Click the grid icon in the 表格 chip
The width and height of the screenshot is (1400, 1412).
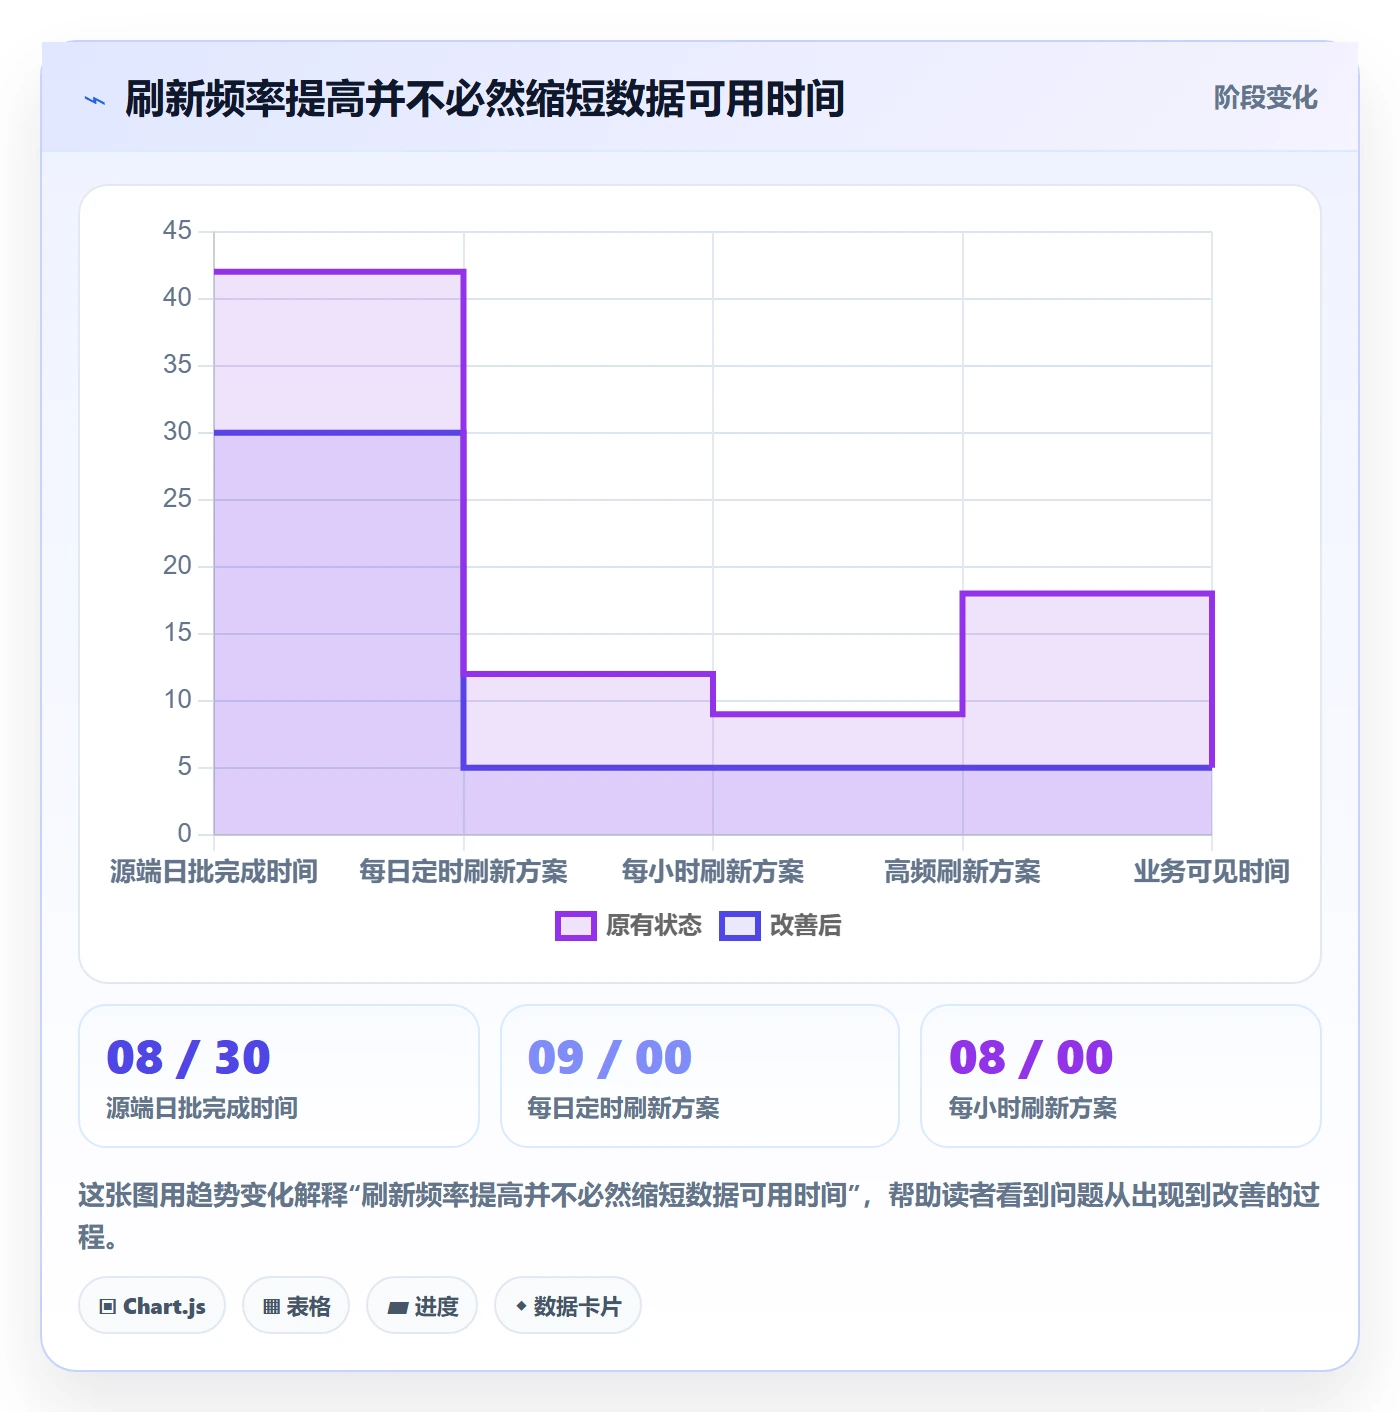click(x=271, y=1307)
